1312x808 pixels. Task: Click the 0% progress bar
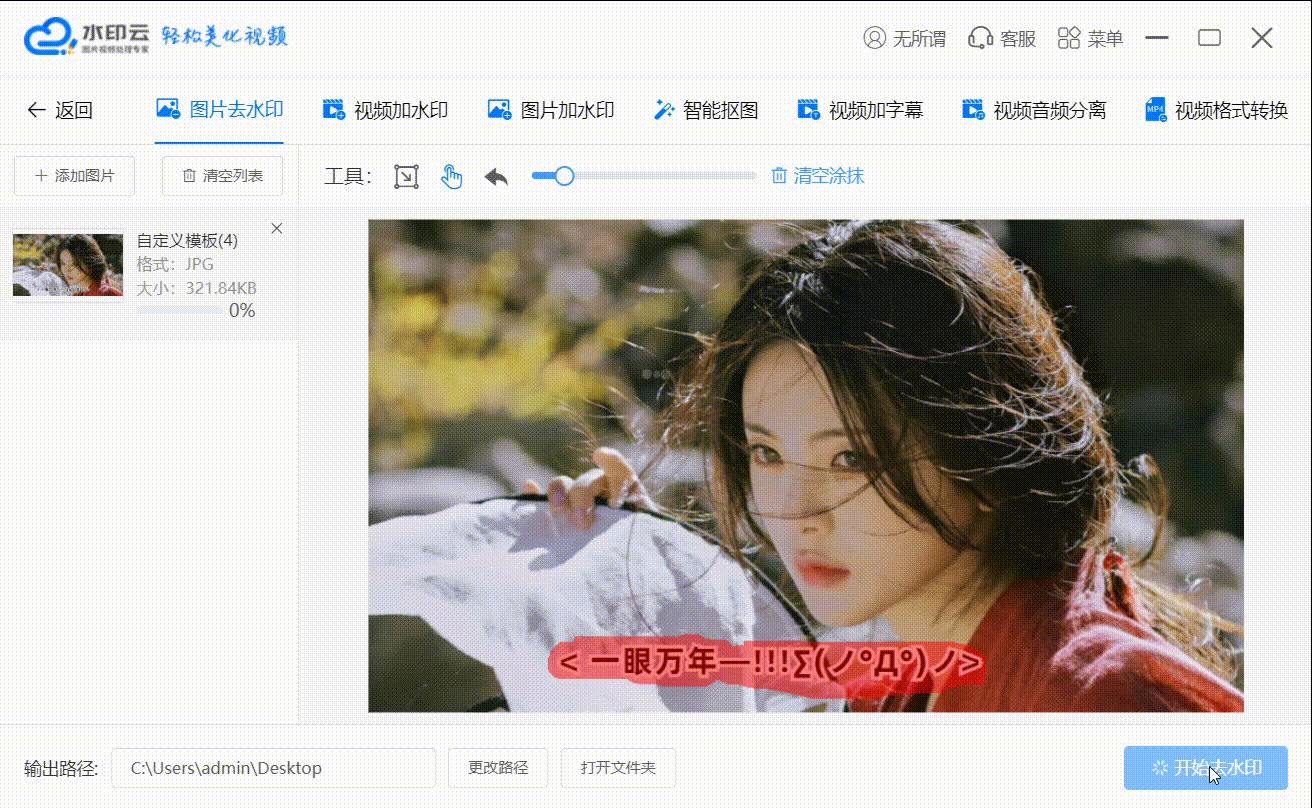pyautogui.click(x=180, y=311)
